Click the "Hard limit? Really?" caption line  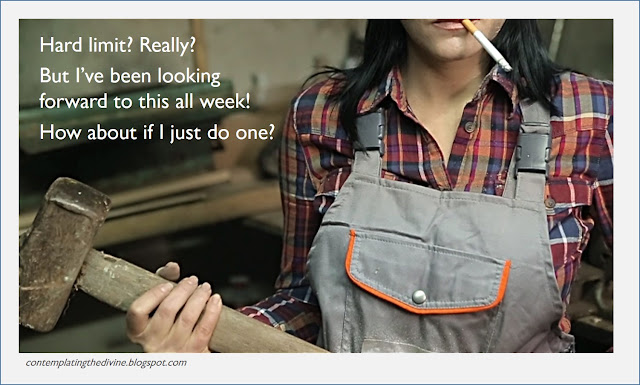pos(118,45)
